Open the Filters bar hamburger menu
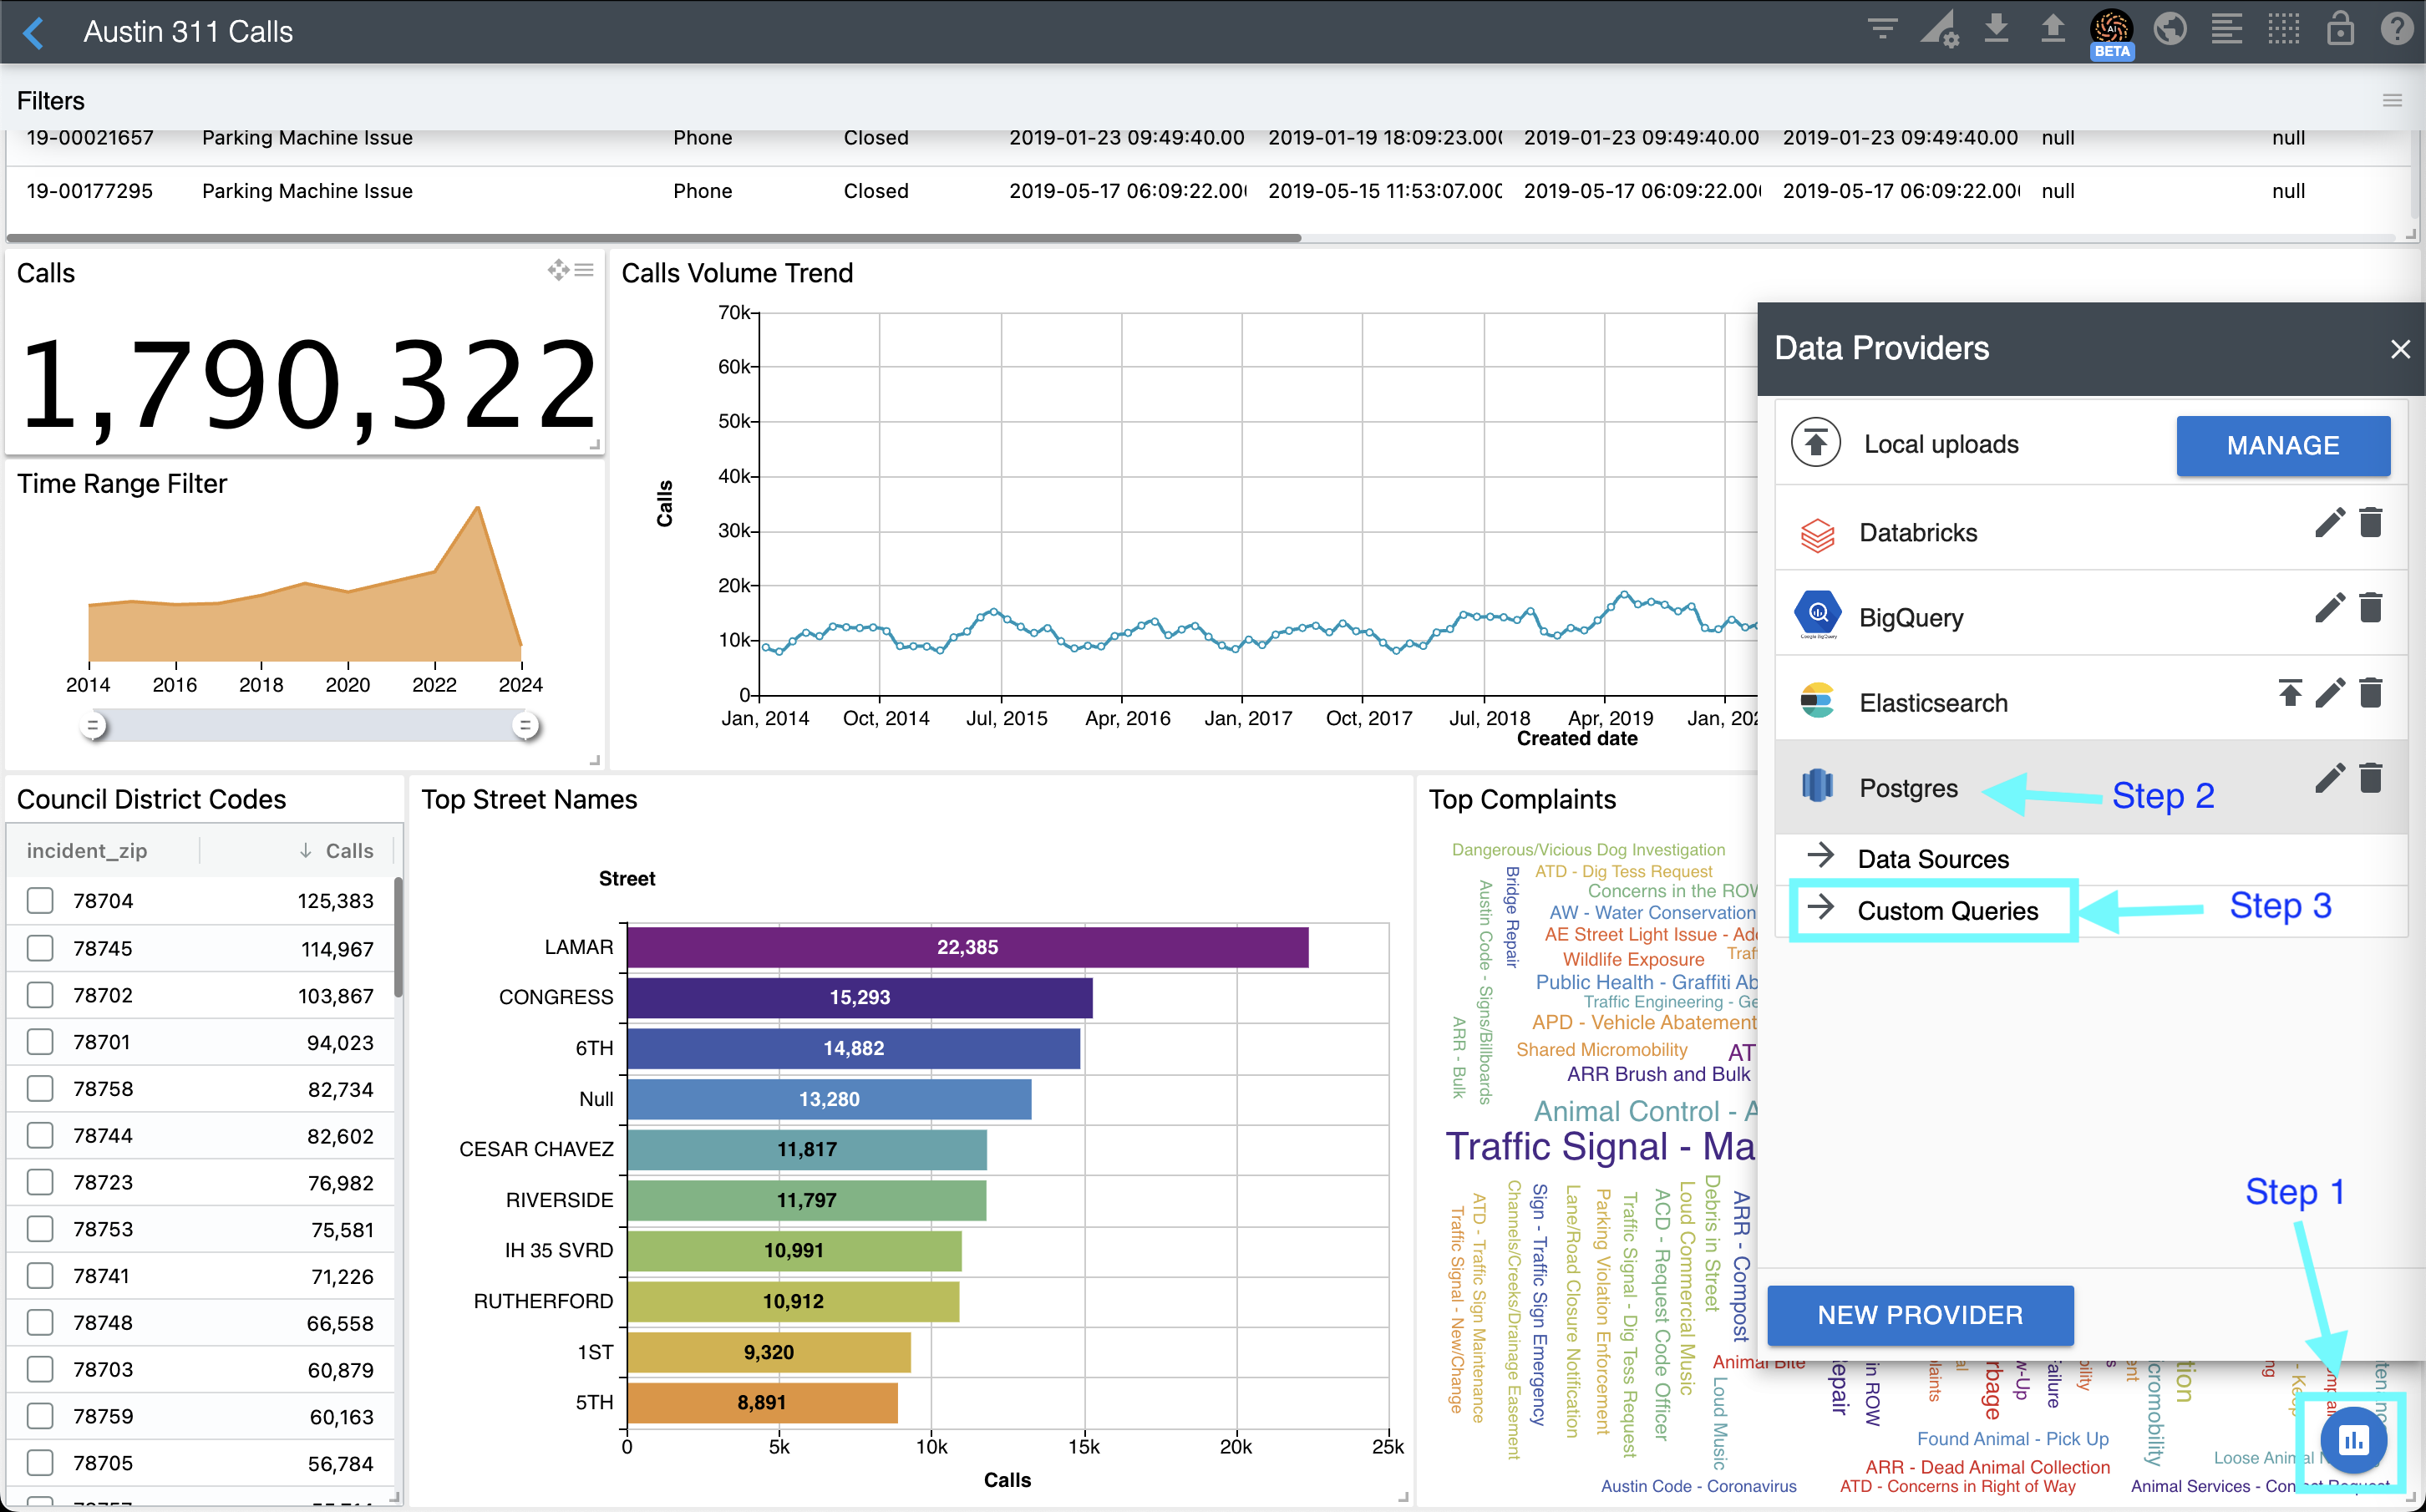Image resolution: width=2426 pixels, height=1512 pixels. (2392, 100)
